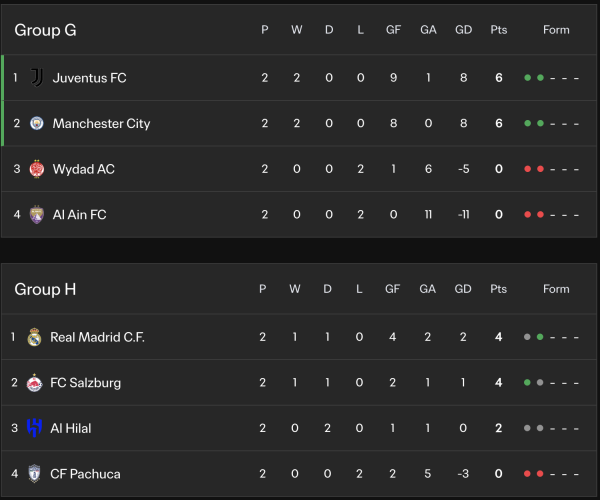600x500 pixels.
Task: Click the Wydad AC crest icon
Action: click(37, 169)
